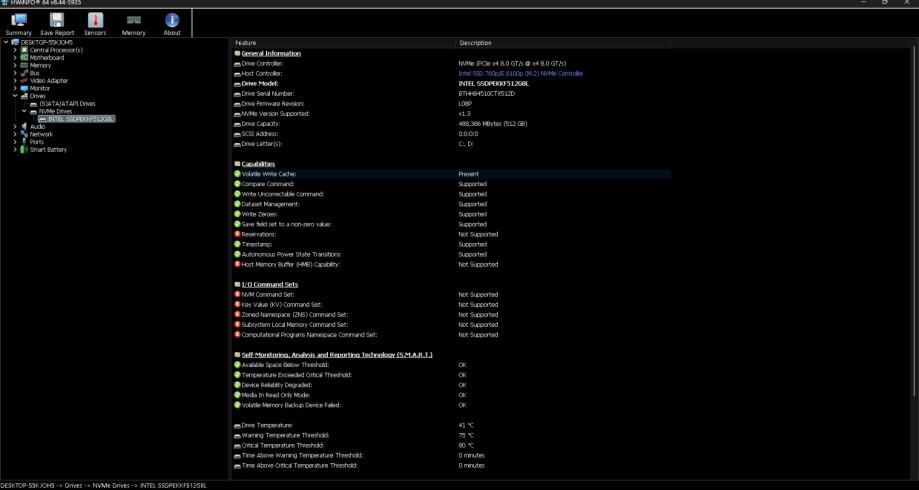
Task: Select the Network tree item
Action: 41,134
